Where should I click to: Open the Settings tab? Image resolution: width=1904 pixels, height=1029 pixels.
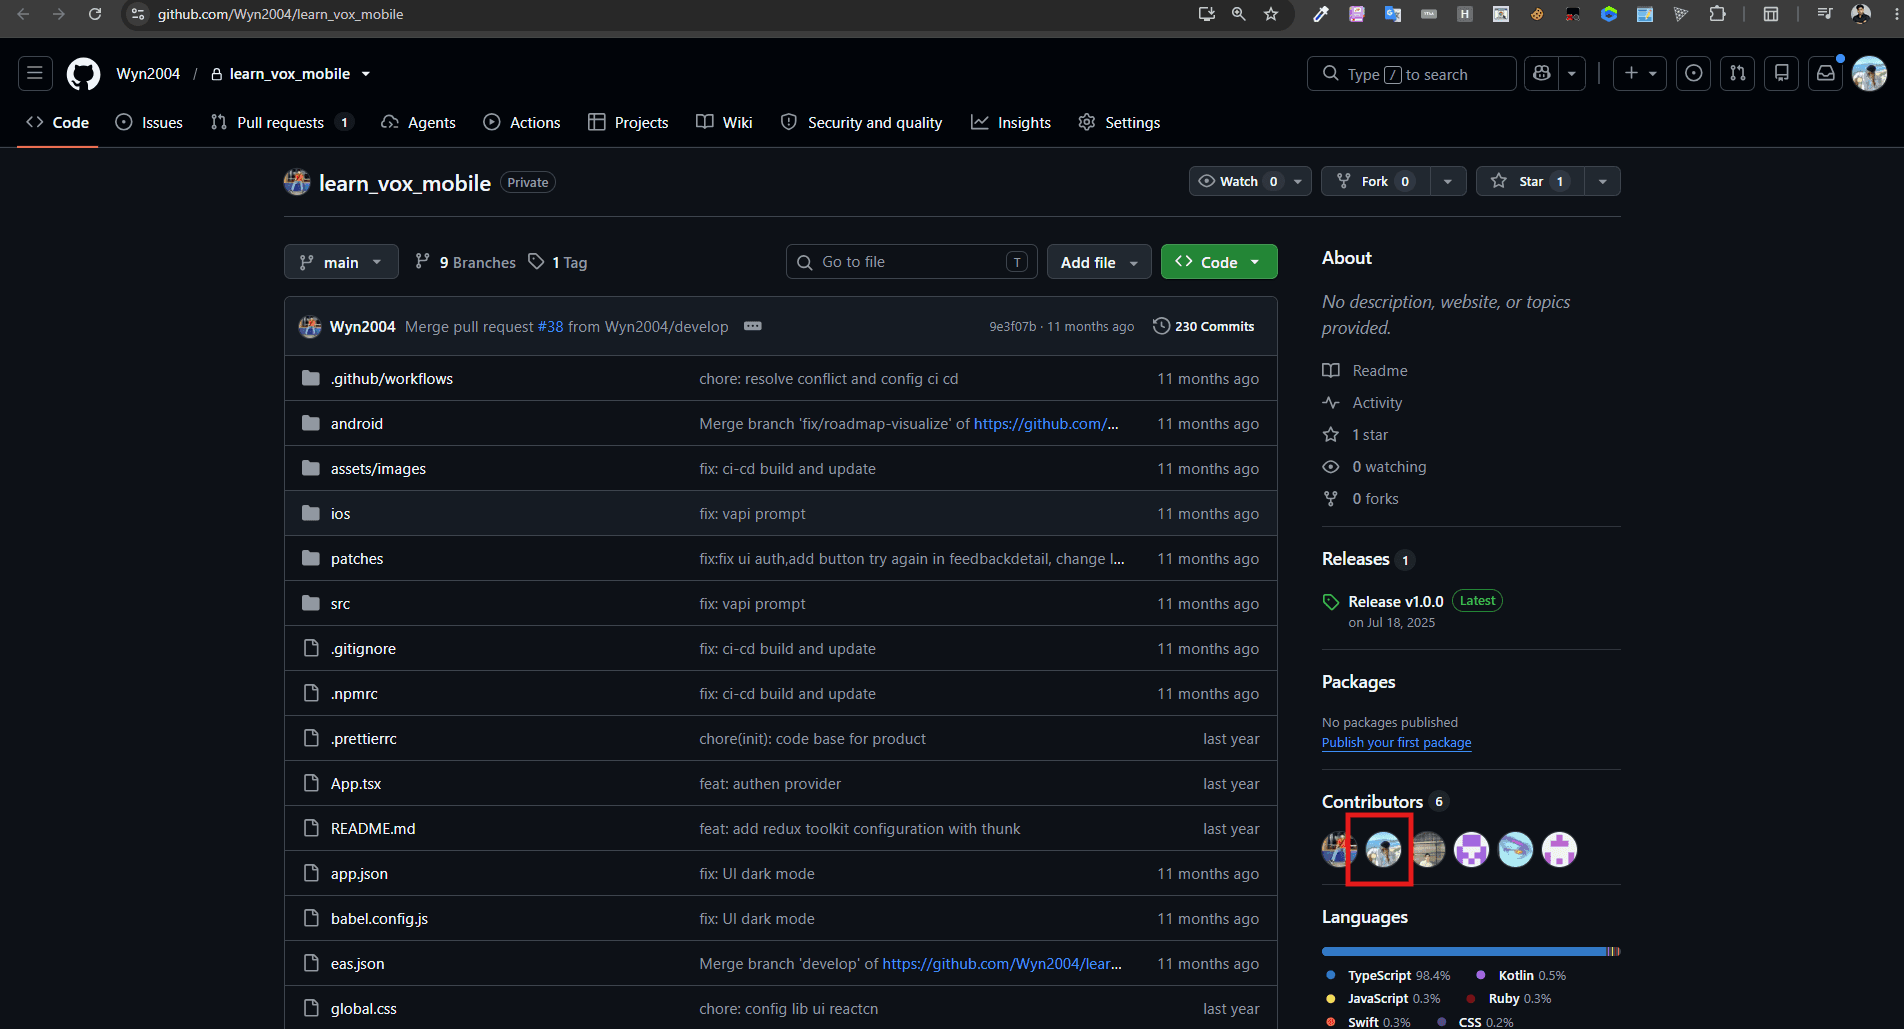click(x=1119, y=122)
